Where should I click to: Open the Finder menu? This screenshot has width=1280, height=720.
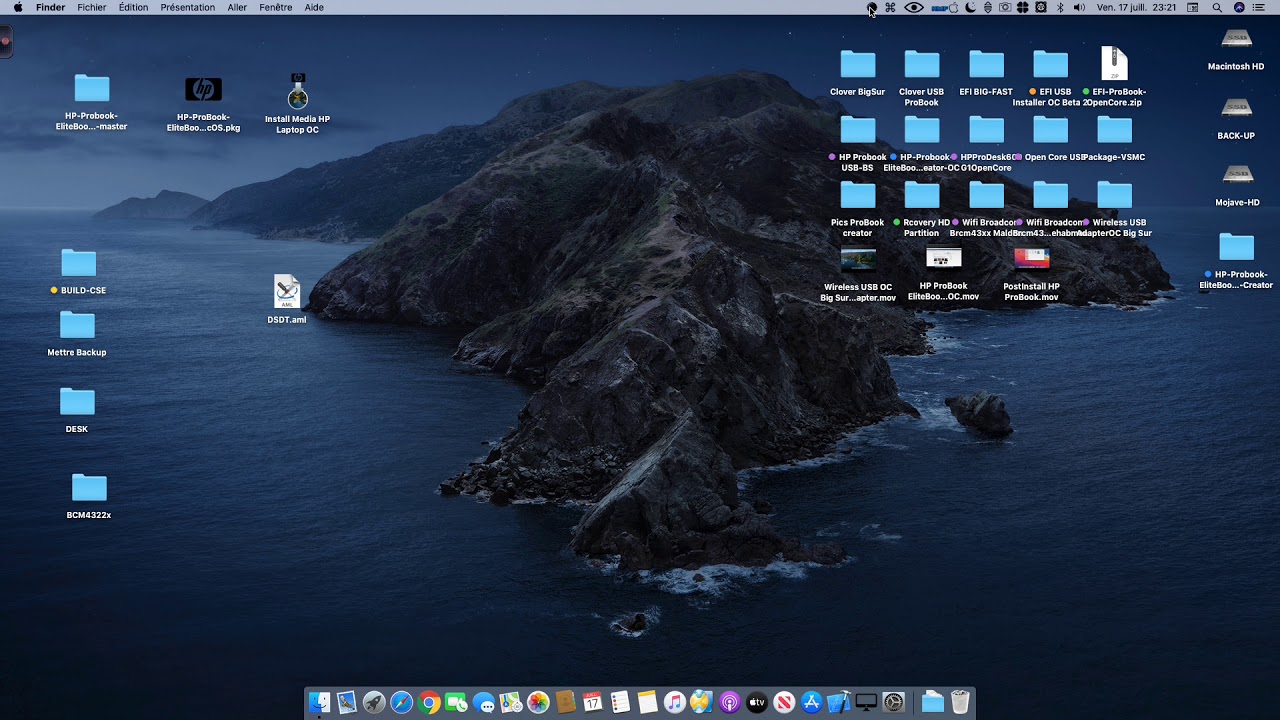pos(51,7)
